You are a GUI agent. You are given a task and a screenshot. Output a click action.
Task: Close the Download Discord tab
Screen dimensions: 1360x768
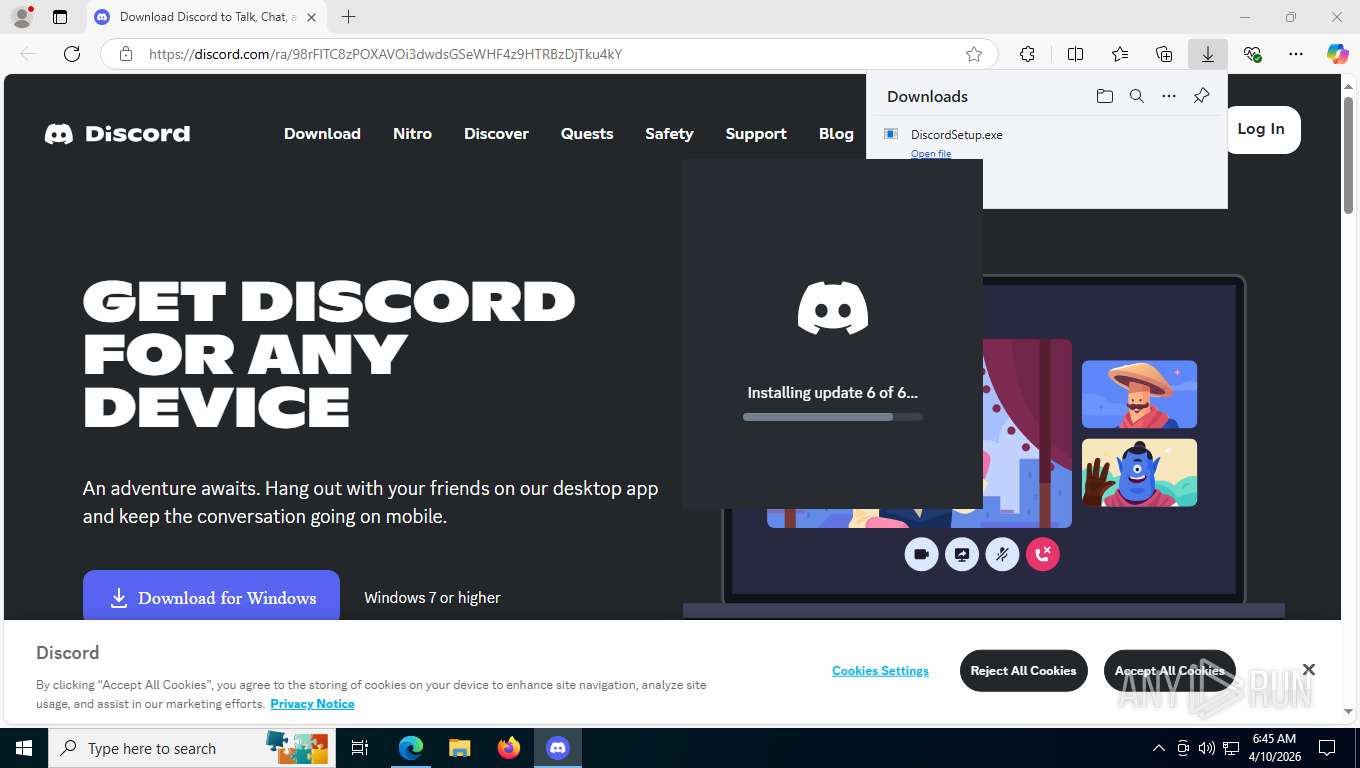312,17
